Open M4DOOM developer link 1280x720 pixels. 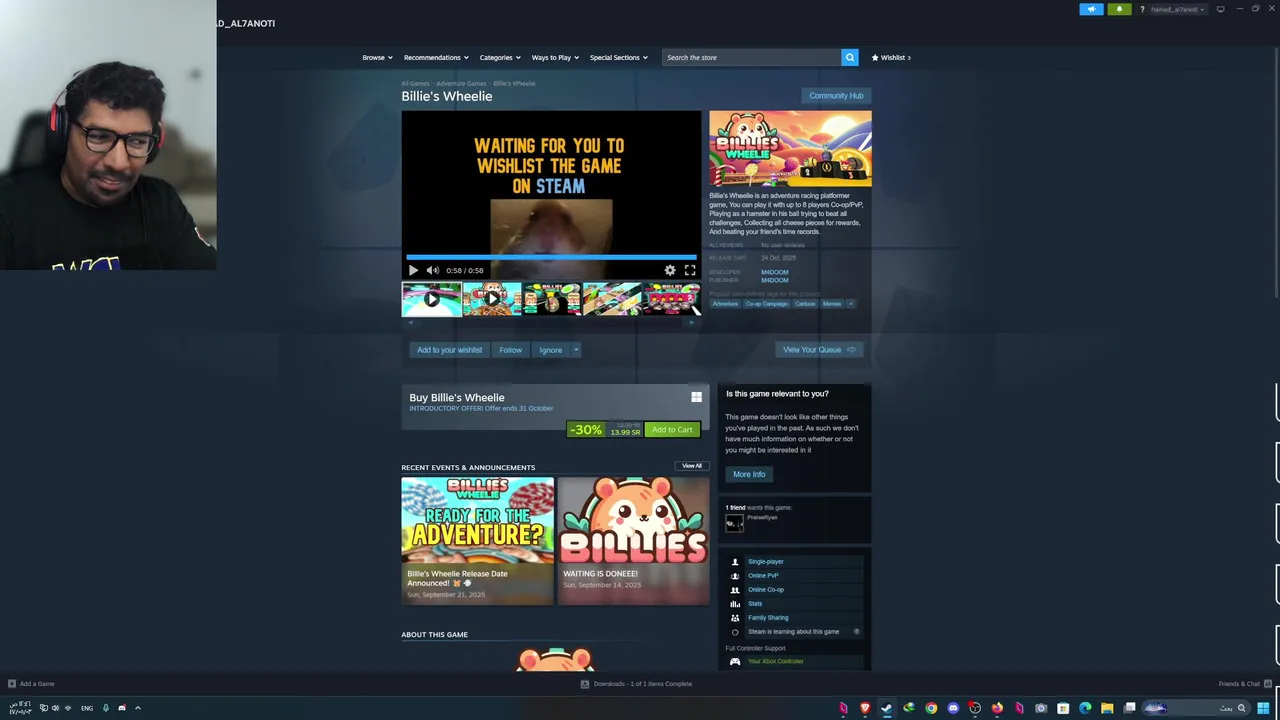click(x=774, y=272)
